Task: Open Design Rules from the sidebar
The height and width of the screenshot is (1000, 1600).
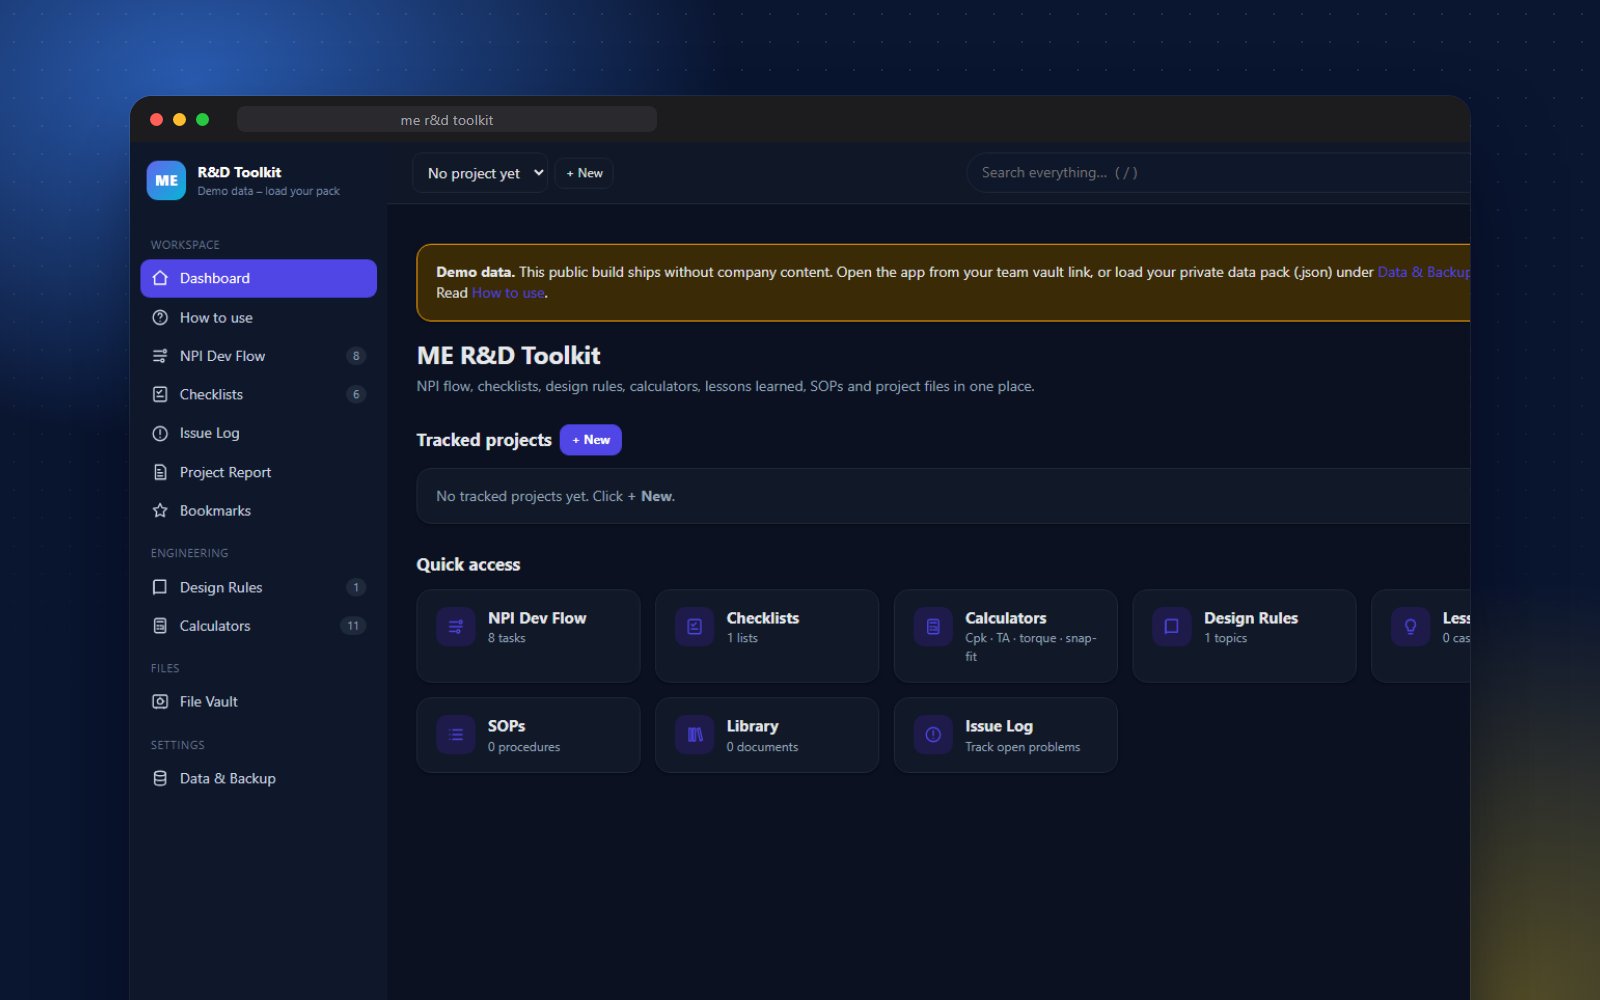Action: click(x=258, y=587)
